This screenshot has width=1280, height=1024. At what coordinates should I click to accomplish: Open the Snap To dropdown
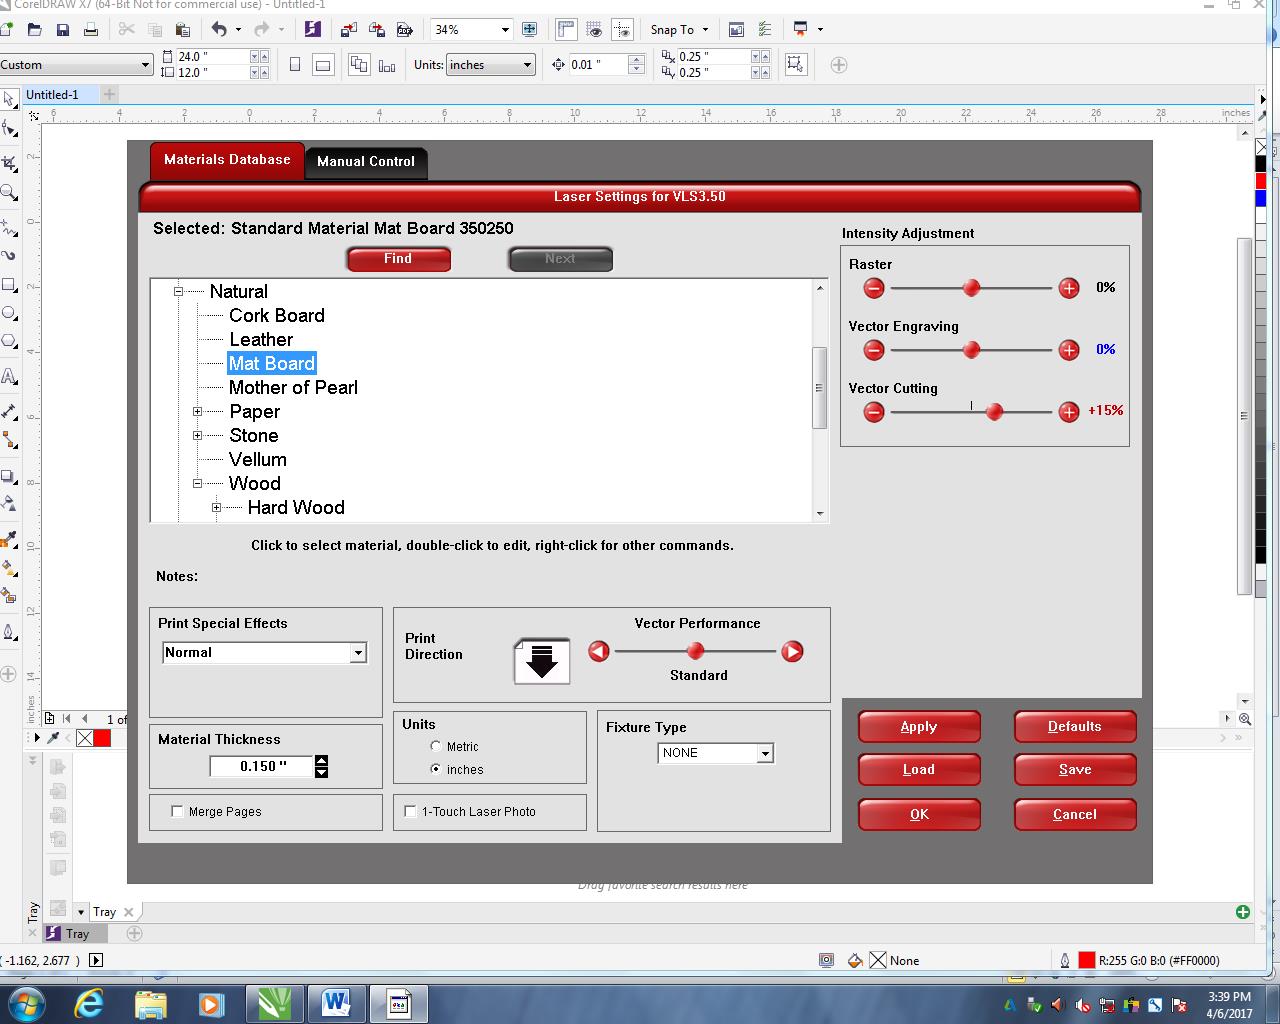679,30
